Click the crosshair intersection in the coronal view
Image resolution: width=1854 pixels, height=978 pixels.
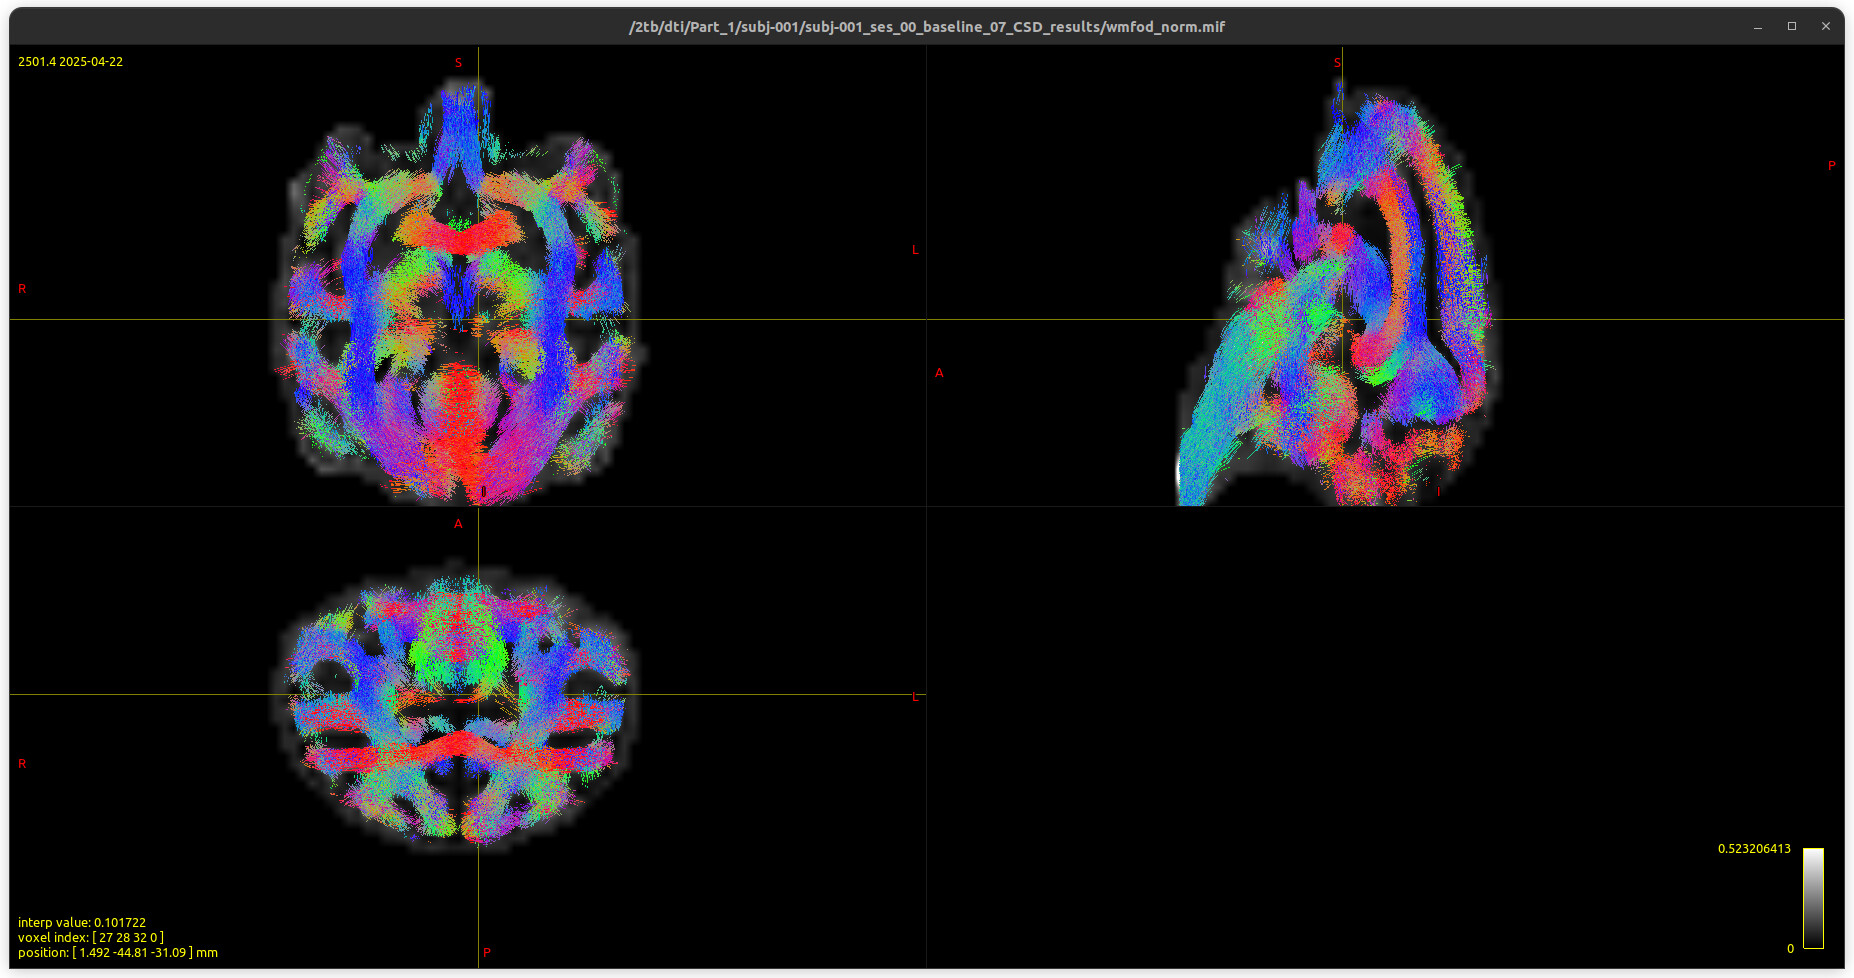tap(478, 320)
